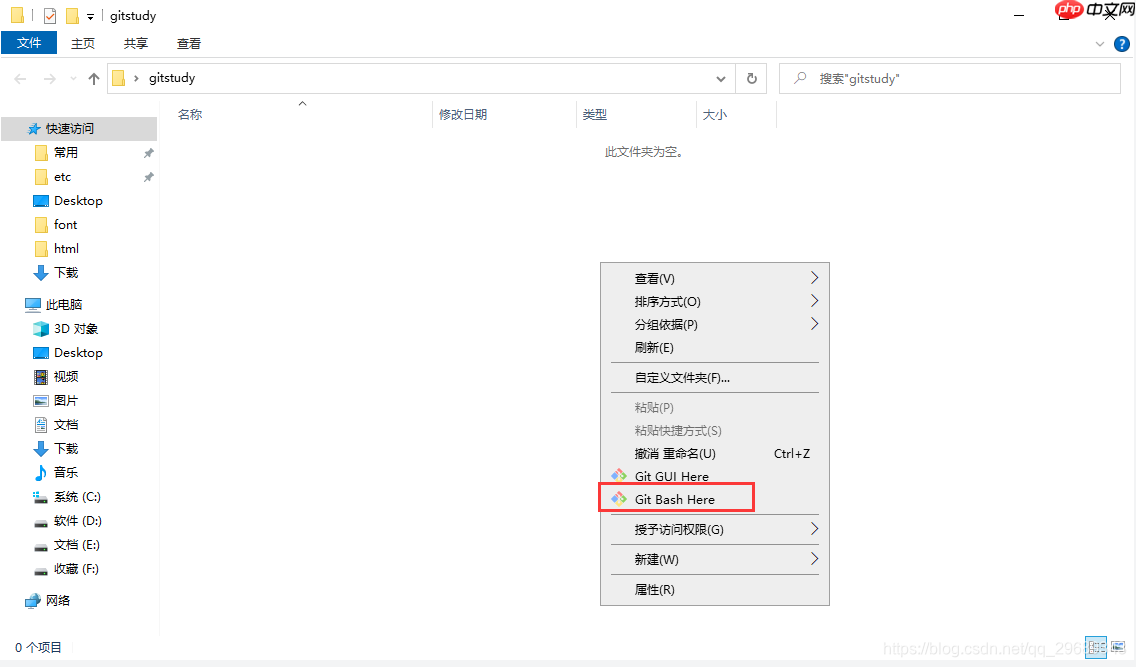Open Git GUI Here from context menu
This screenshot has height=667, width=1136.
714,476
